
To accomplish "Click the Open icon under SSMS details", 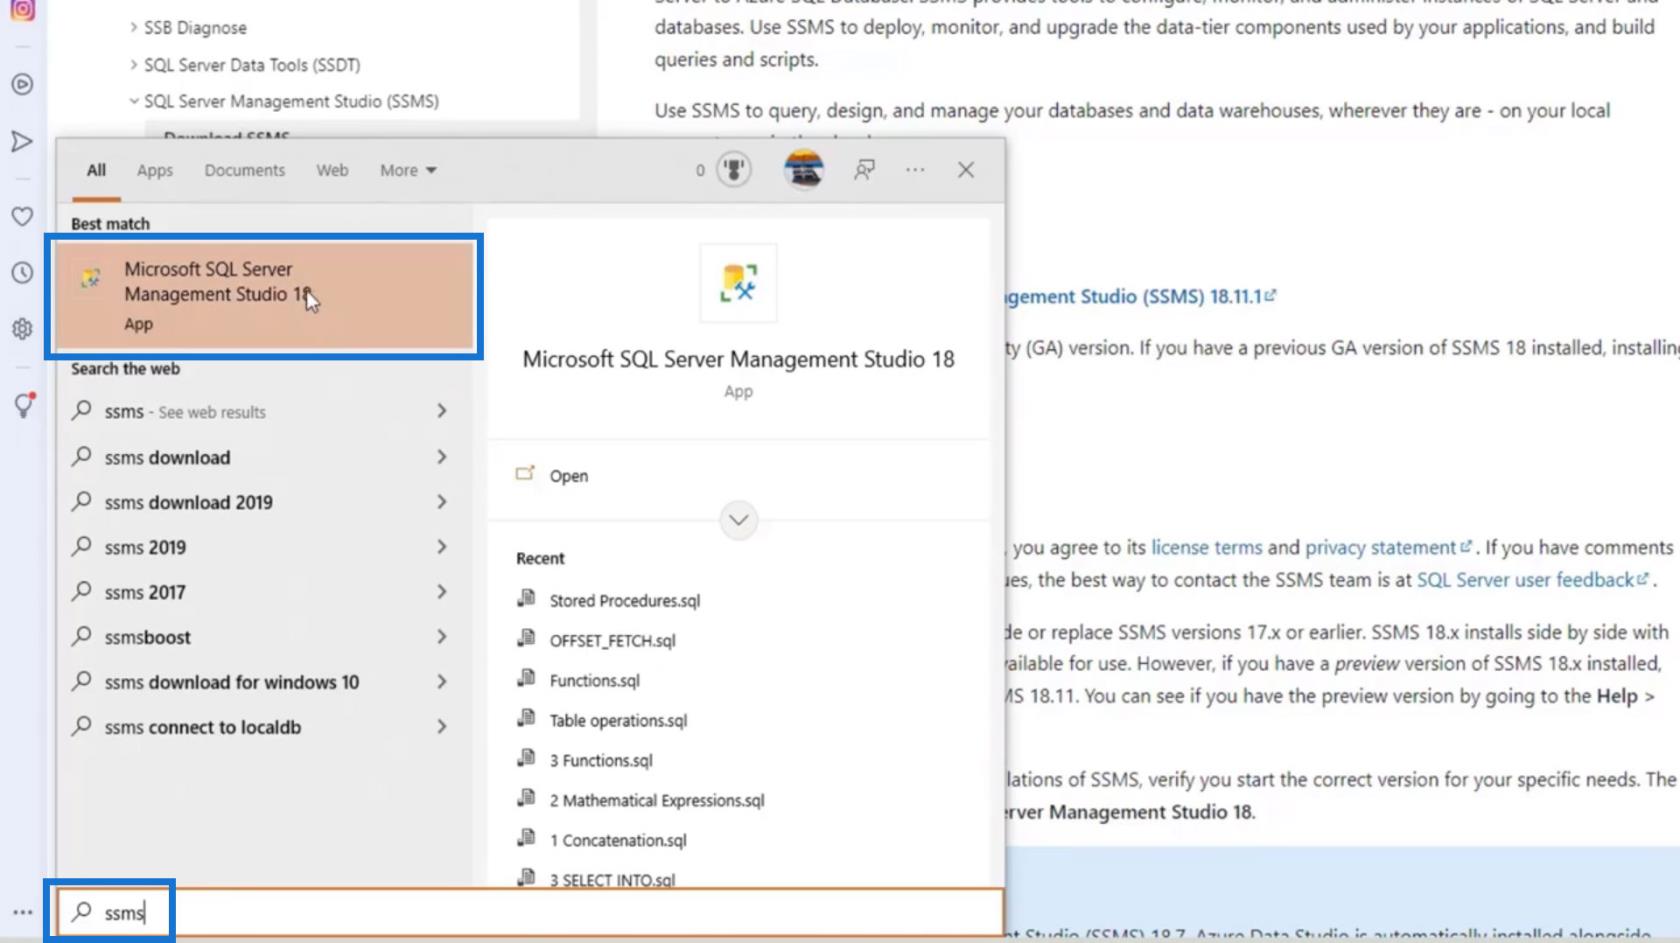I will point(525,474).
